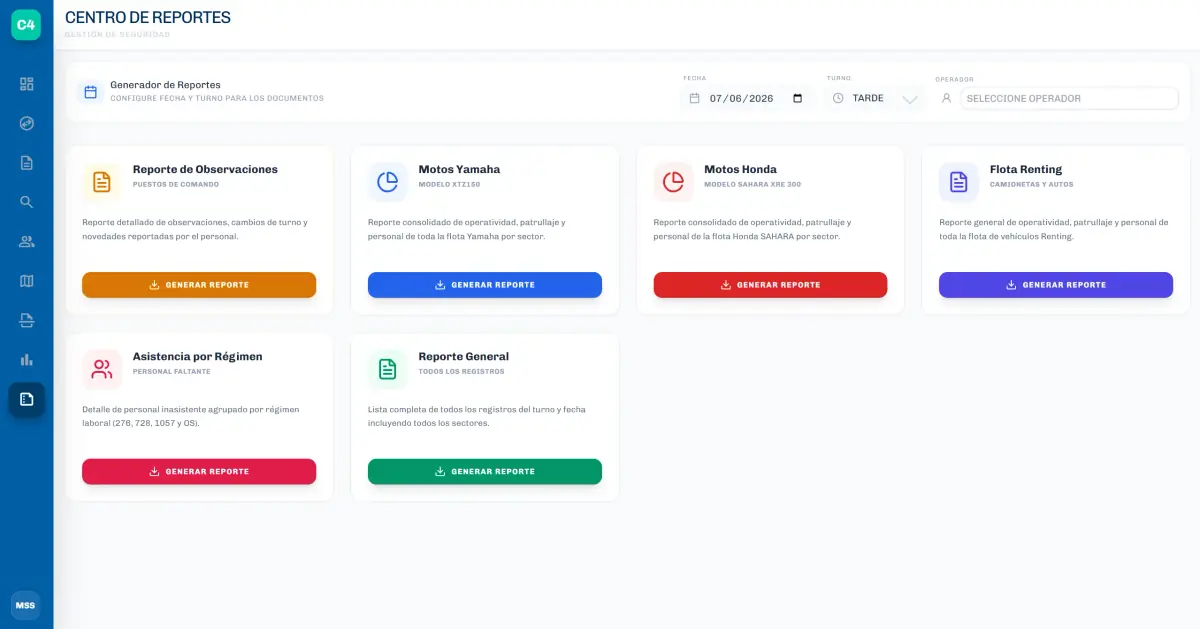Image resolution: width=1200 pixels, height=629 pixels.
Task: Open the personnel (people) icon in sidebar
Action: tap(27, 241)
